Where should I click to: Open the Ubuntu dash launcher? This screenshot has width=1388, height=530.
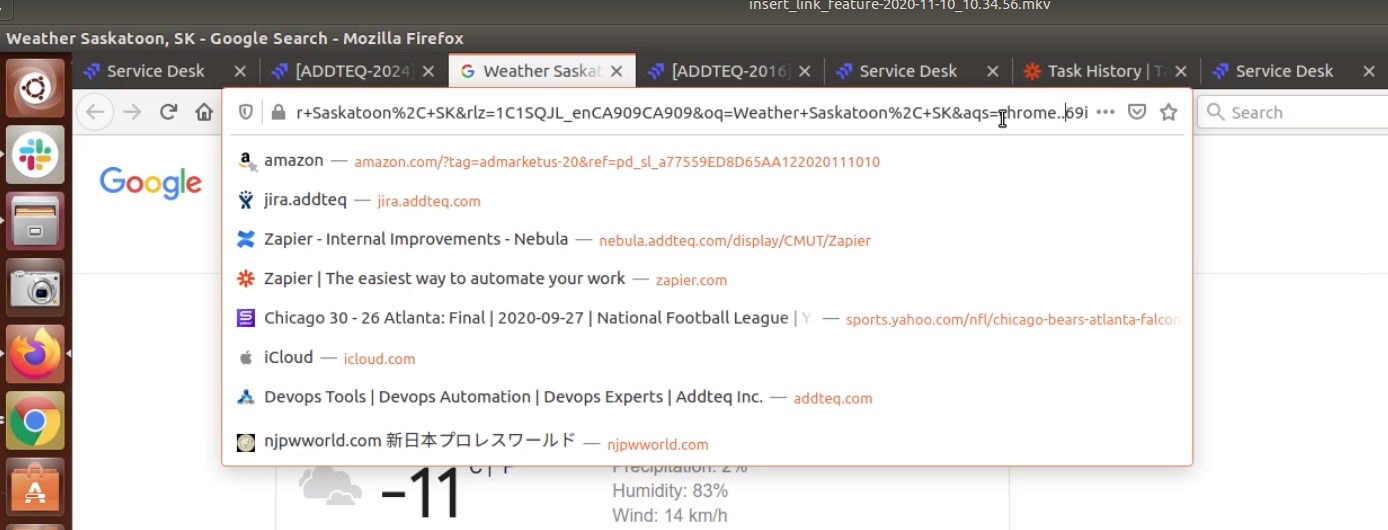coord(35,90)
